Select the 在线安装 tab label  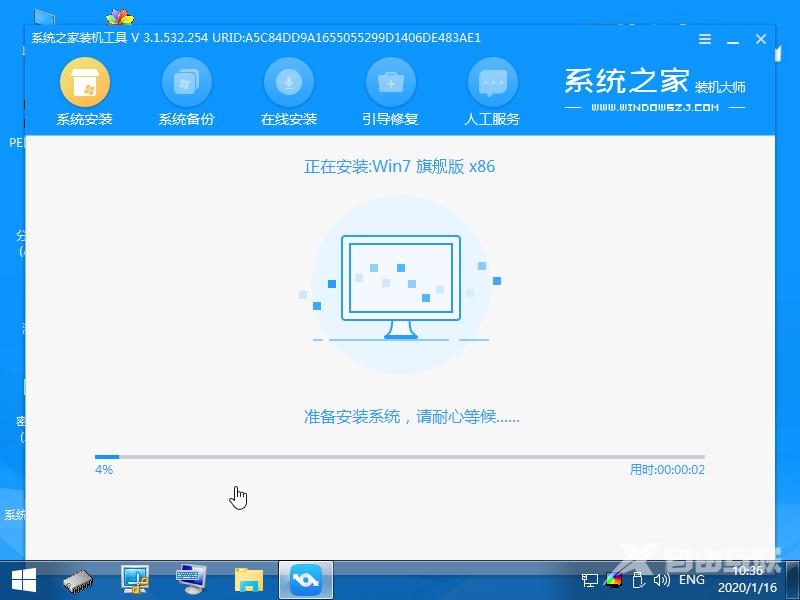coord(289,119)
